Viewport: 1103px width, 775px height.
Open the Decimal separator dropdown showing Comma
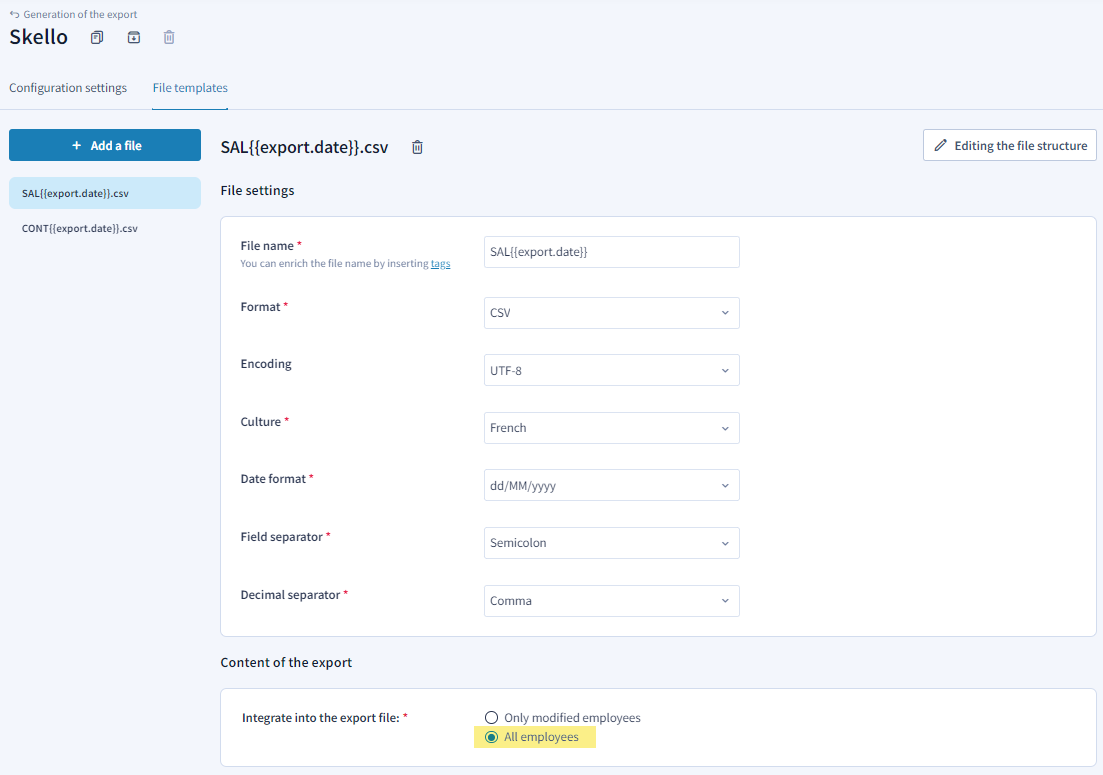coord(611,601)
